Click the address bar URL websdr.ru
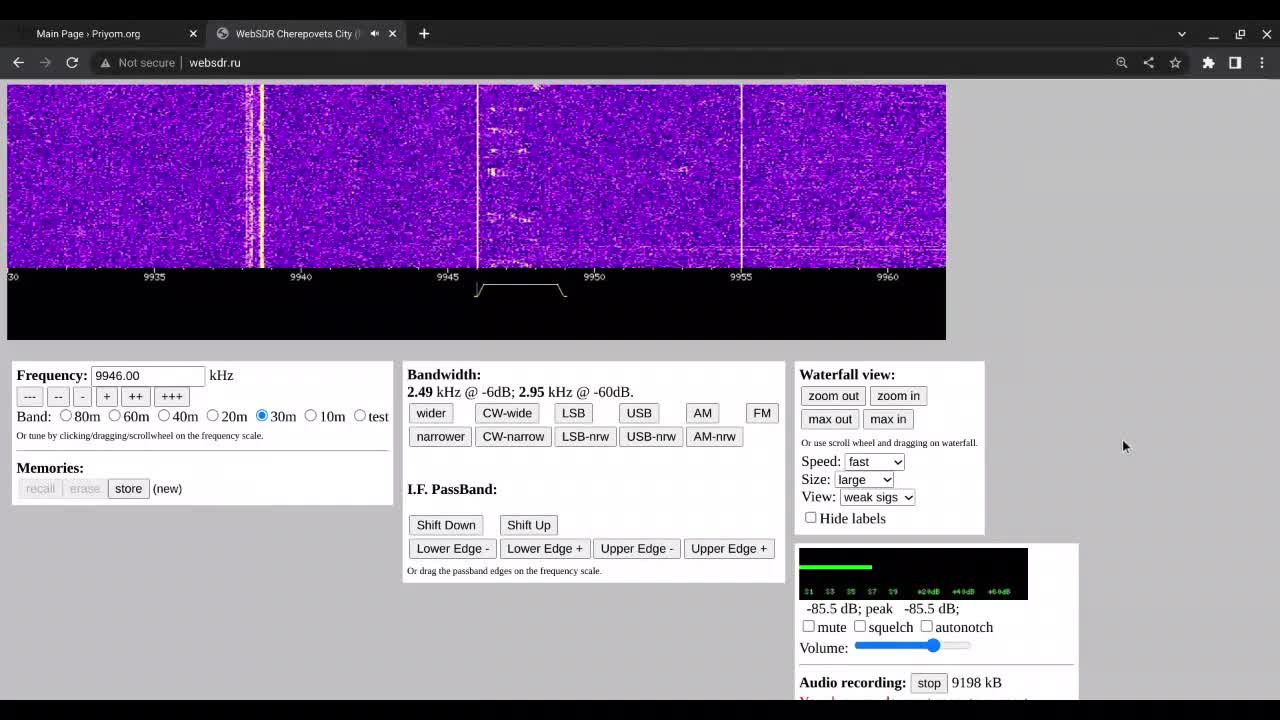1280x720 pixels. pos(215,63)
